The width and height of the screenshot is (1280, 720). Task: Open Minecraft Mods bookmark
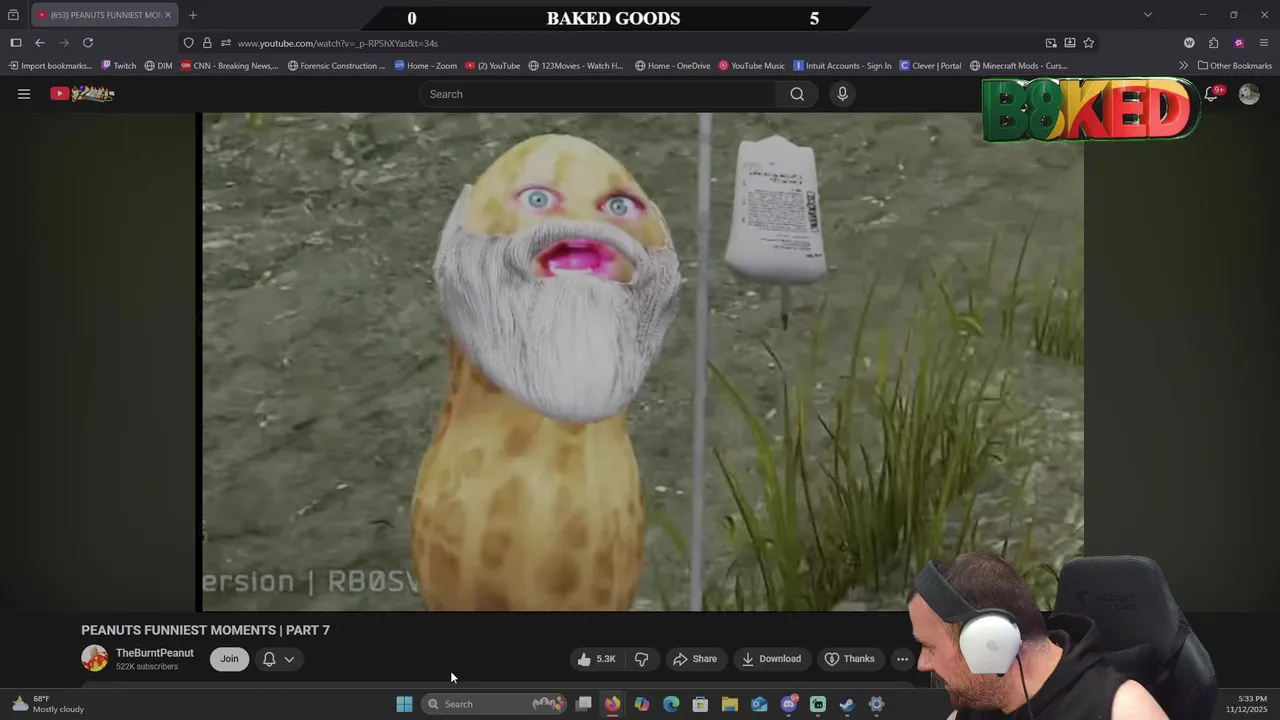coord(1019,66)
